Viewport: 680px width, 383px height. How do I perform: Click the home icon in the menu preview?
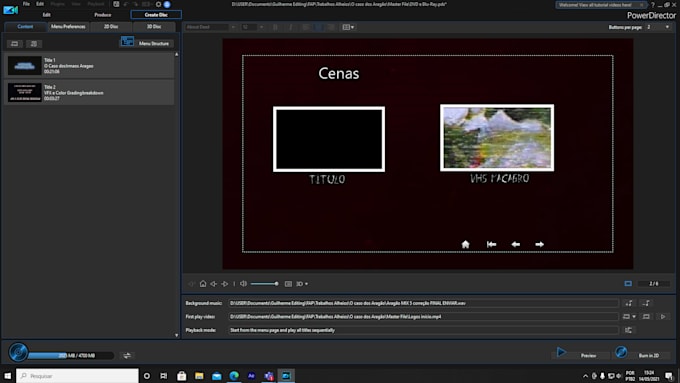[x=465, y=244]
